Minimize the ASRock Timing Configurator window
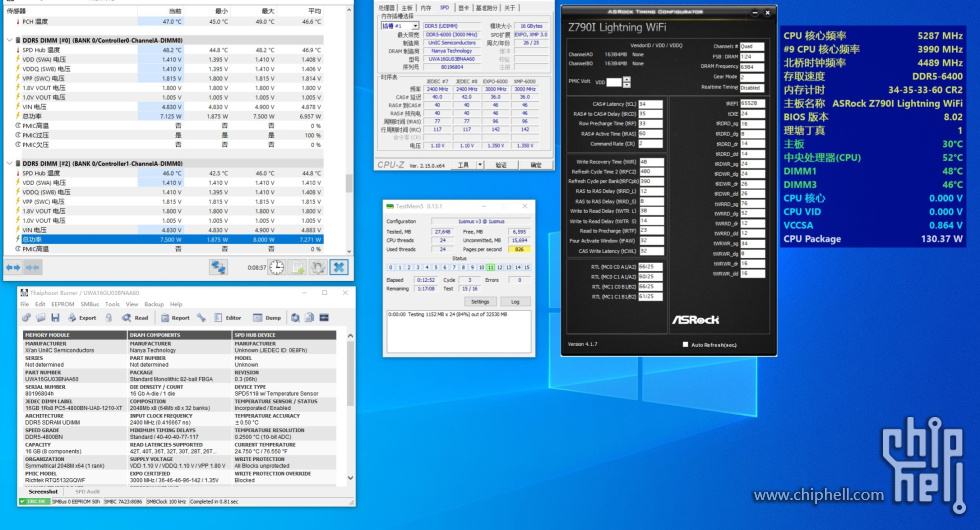 pos(754,12)
